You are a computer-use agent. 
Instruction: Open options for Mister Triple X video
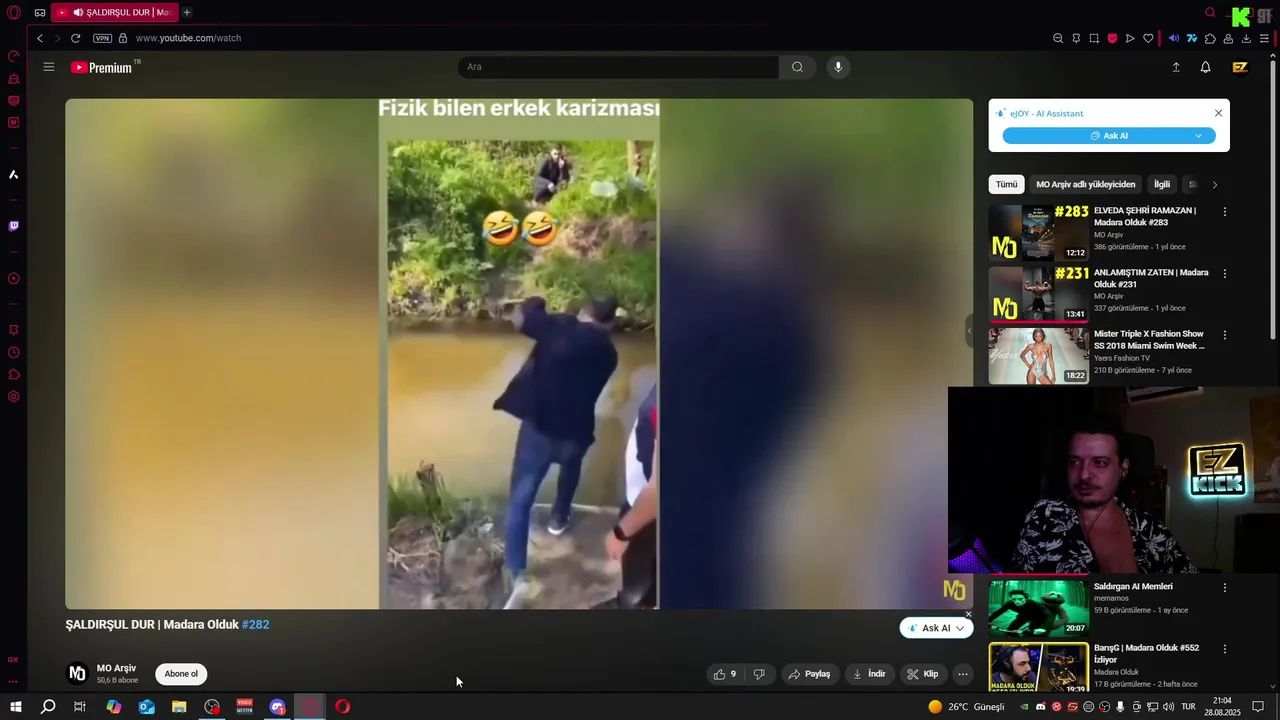point(1224,335)
